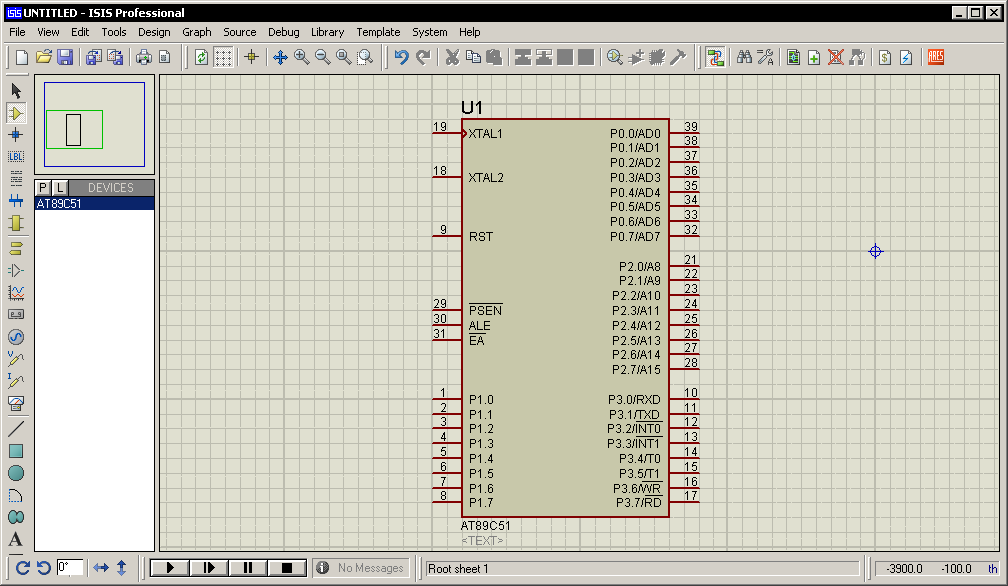Screen dimensions: 1008x586
Task: Select the 2D Line drawing tool
Action: click(16, 428)
